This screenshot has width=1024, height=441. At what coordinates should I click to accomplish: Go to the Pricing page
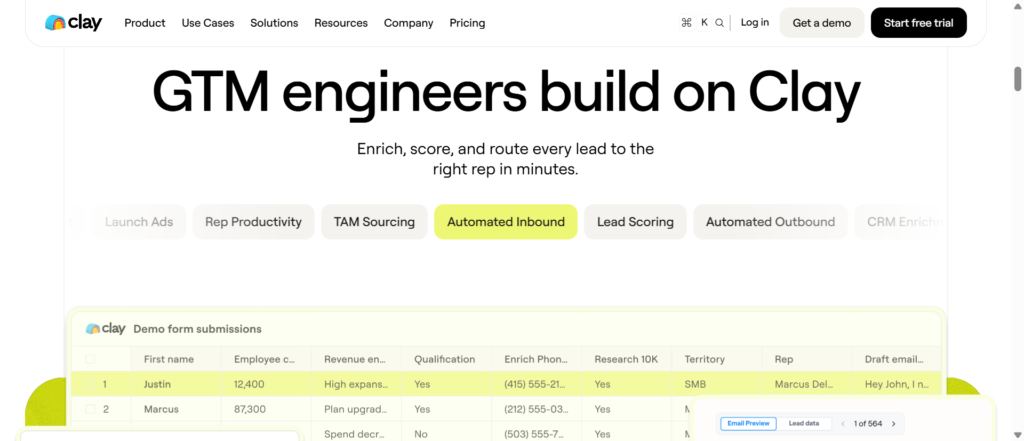[x=468, y=23]
